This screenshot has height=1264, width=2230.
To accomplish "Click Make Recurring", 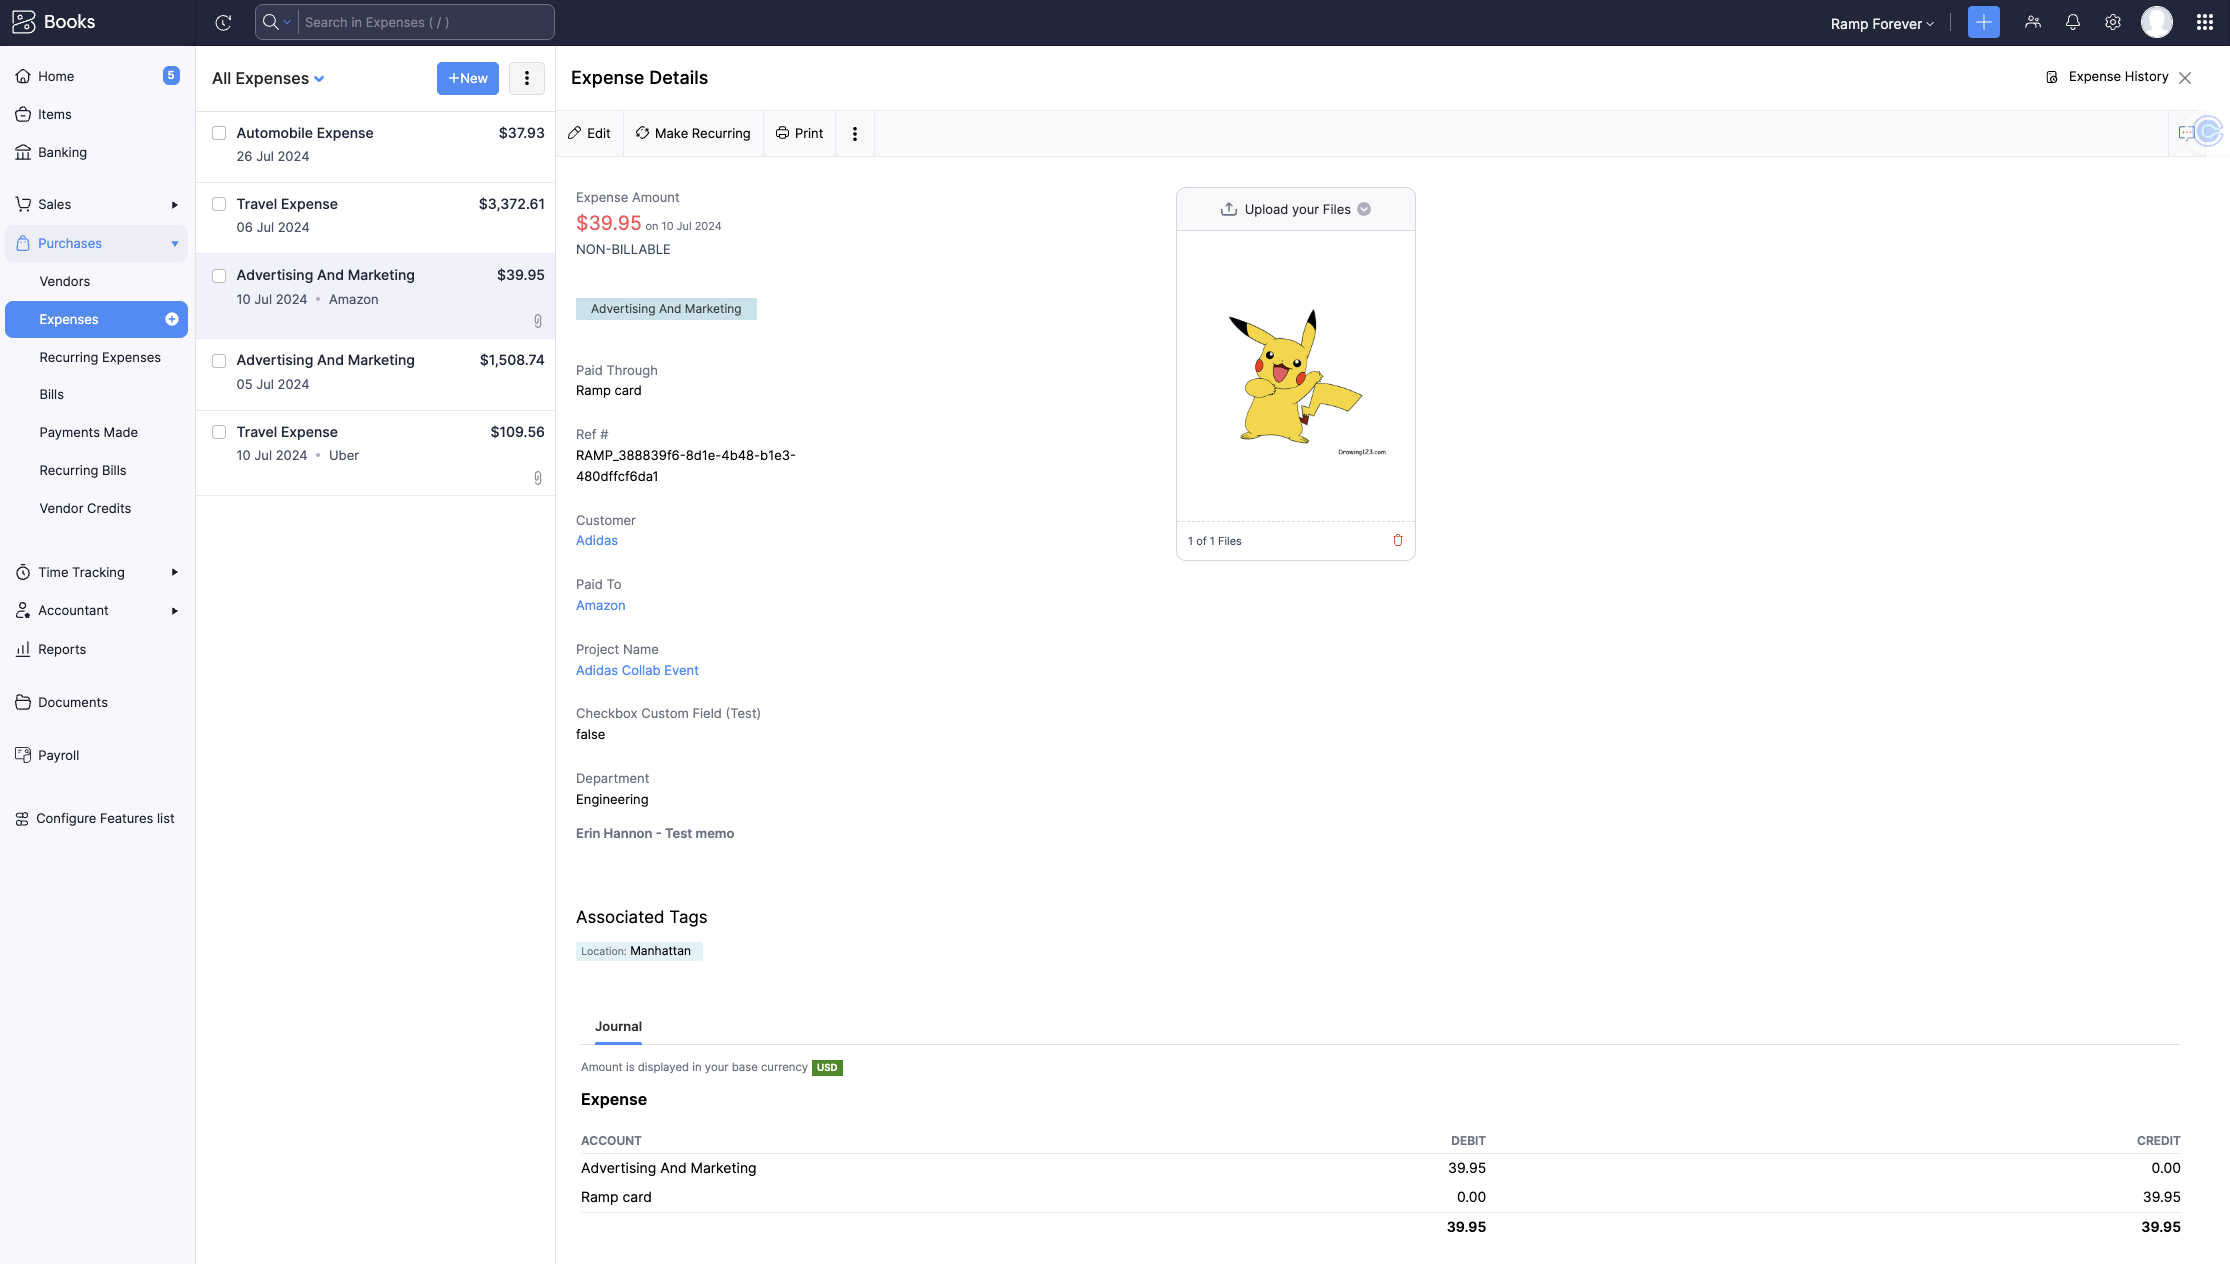I will coord(693,133).
